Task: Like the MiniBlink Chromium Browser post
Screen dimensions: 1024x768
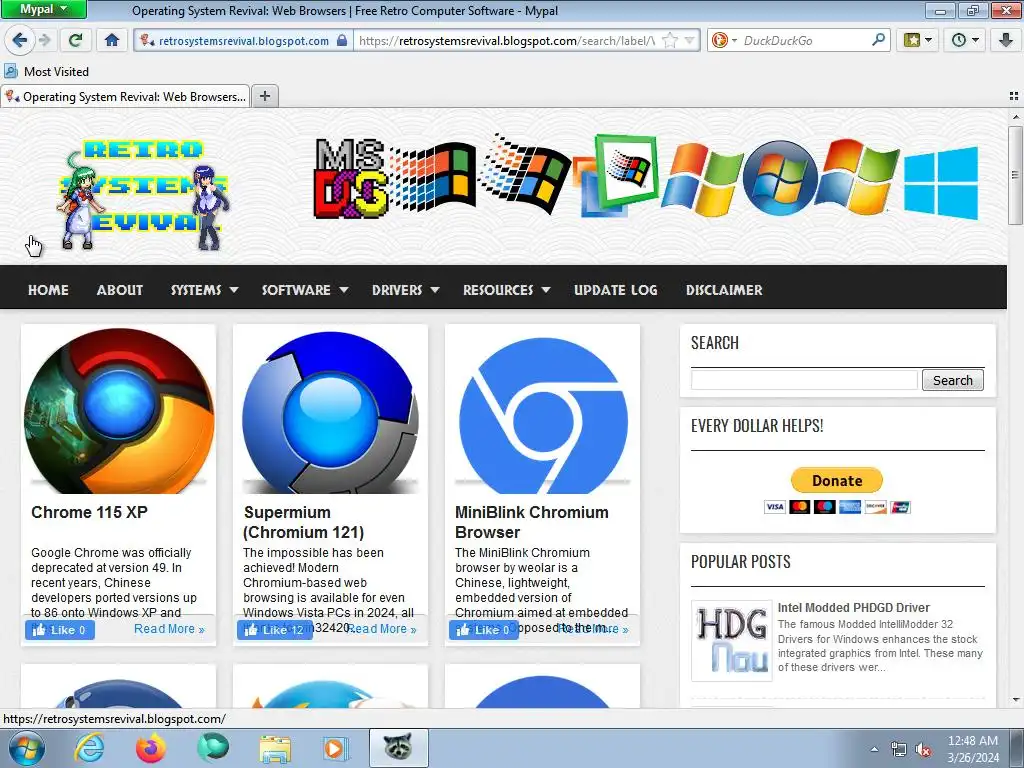Action: click(483, 630)
